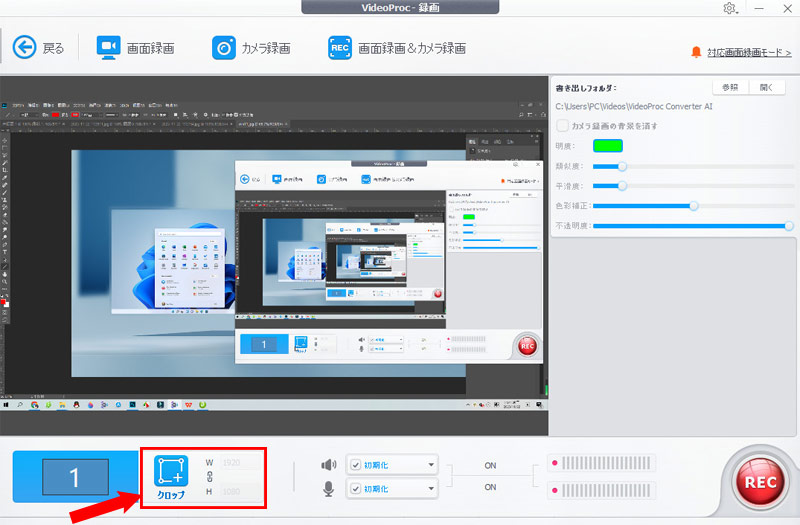Minimize the VideoProc recorder window

(x=759, y=8)
